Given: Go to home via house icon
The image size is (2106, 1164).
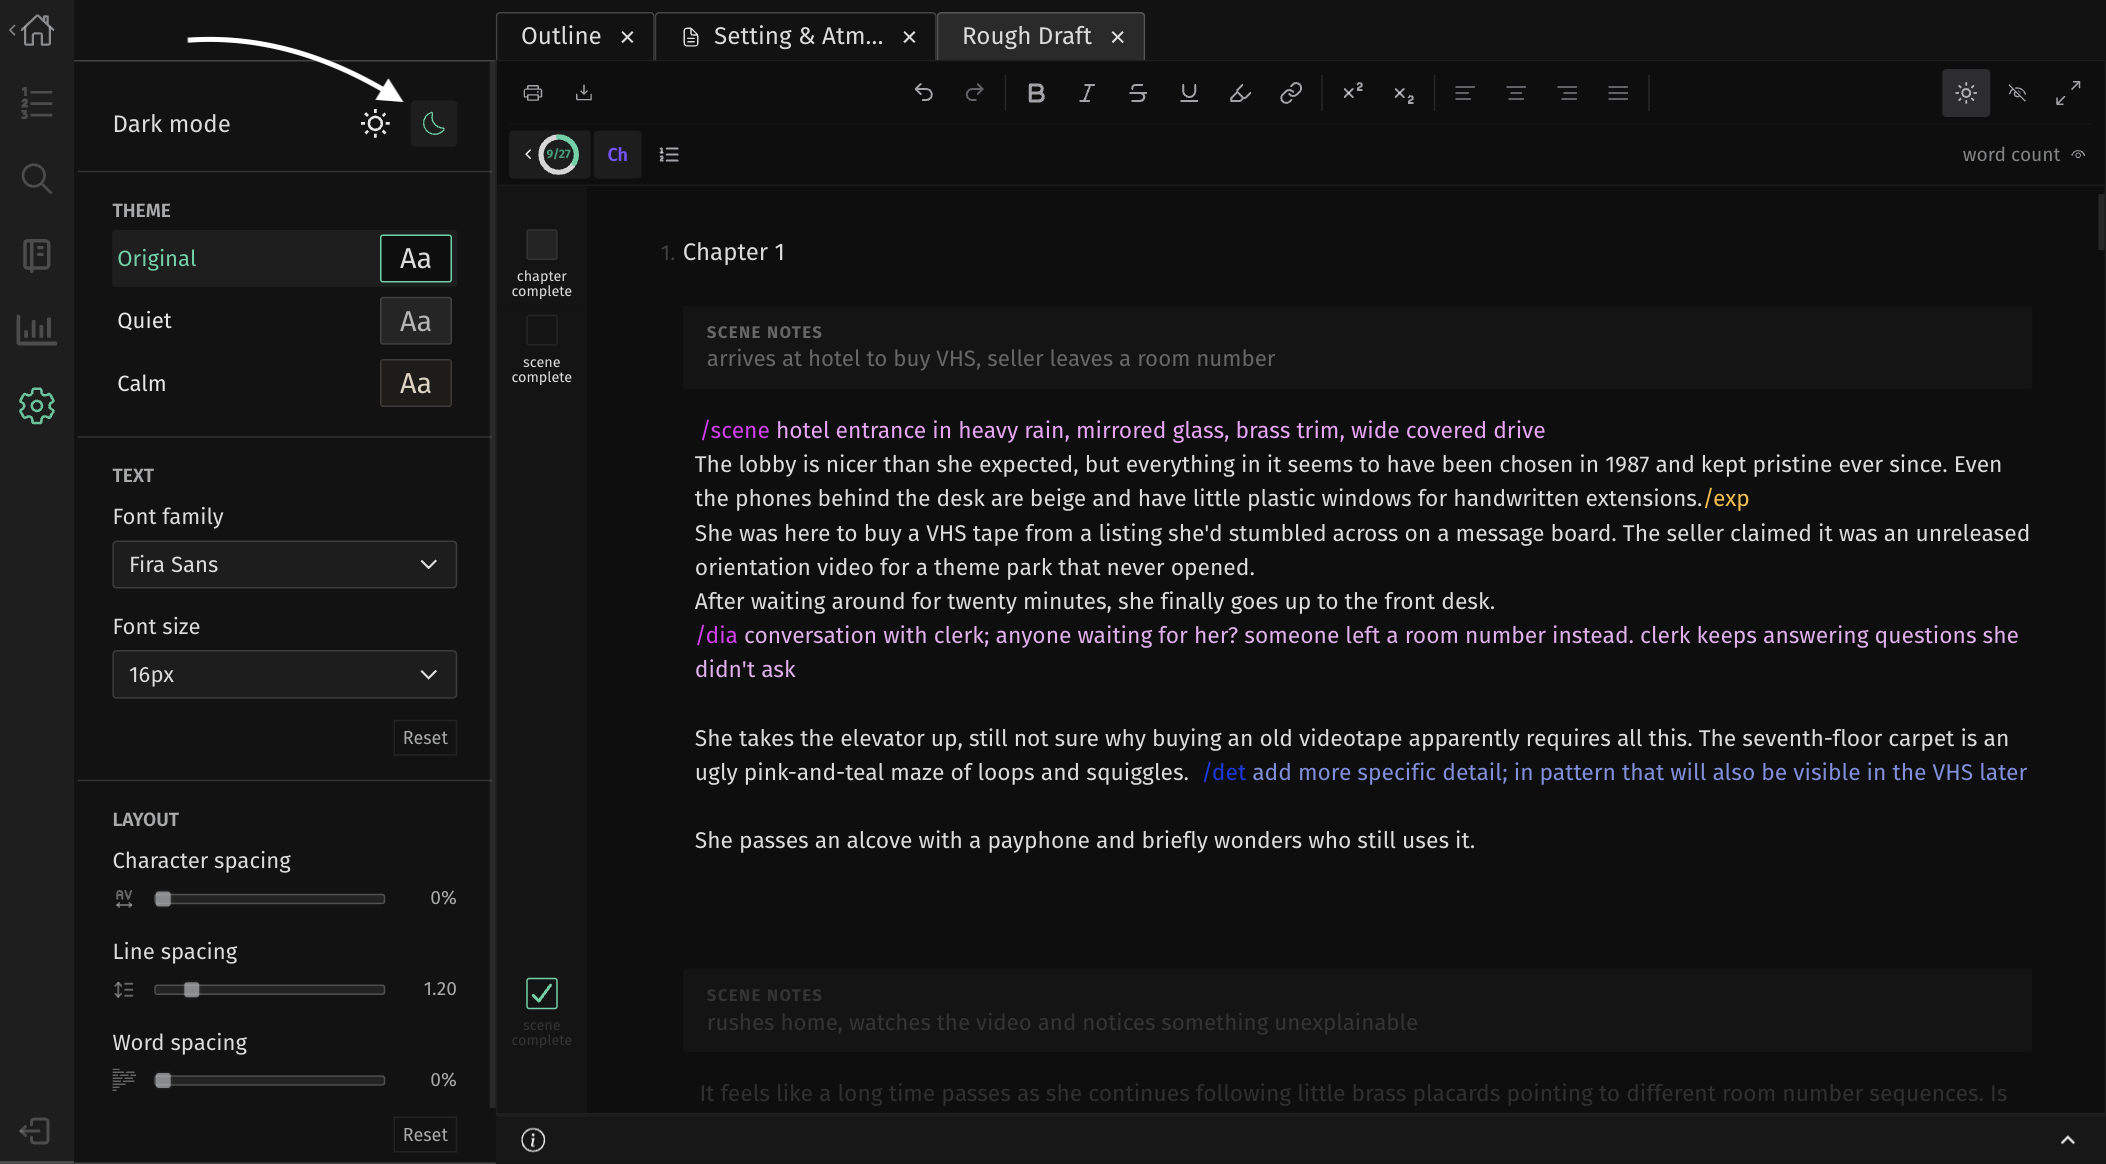Looking at the screenshot, I should click(37, 30).
